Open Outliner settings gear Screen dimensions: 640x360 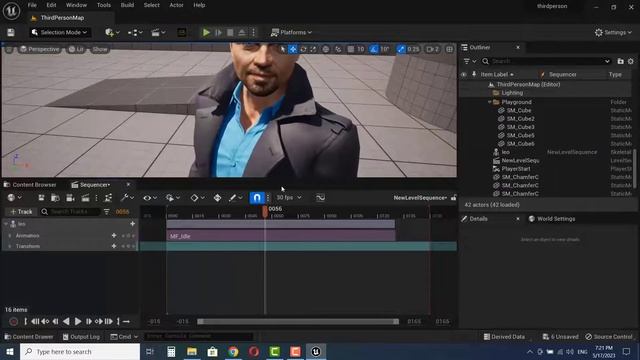[x=631, y=61]
